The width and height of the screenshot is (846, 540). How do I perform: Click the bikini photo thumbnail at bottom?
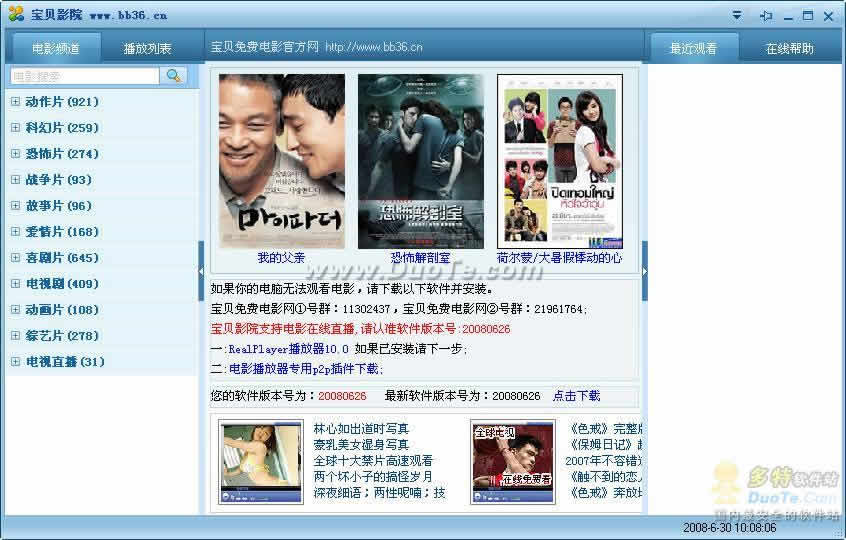click(x=261, y=462)
